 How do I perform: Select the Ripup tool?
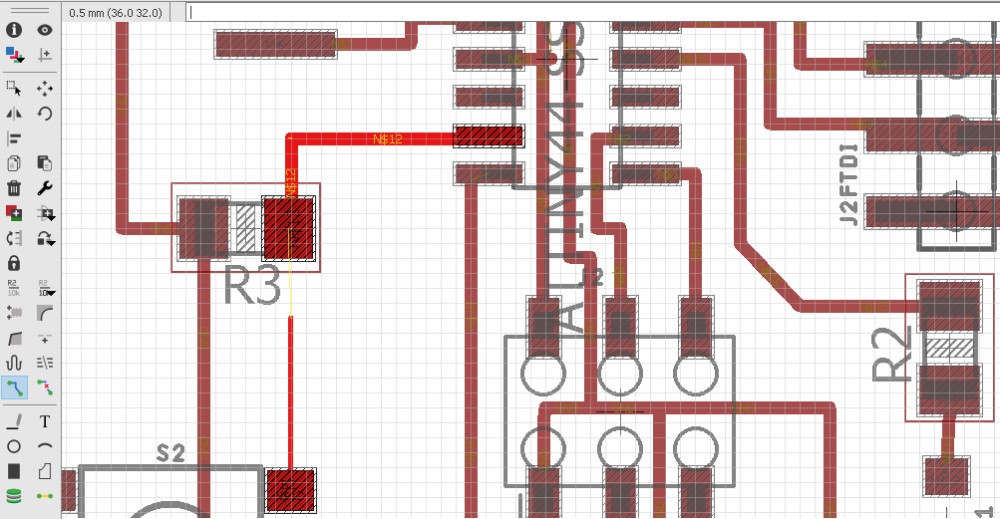(x=45, y=388)
